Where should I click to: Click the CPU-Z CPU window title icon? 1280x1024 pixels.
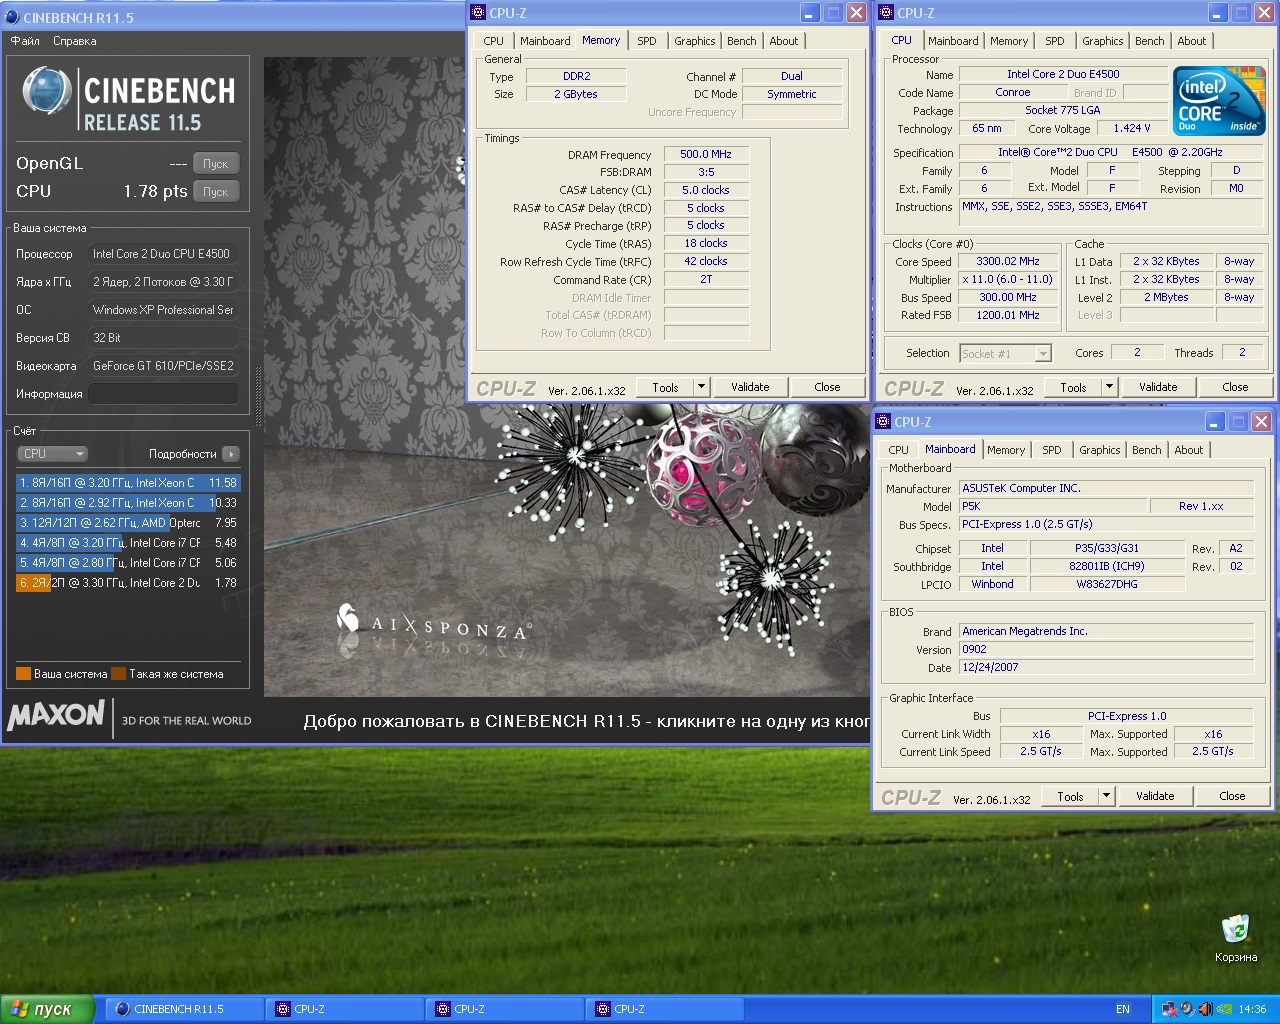pos(886,13)
